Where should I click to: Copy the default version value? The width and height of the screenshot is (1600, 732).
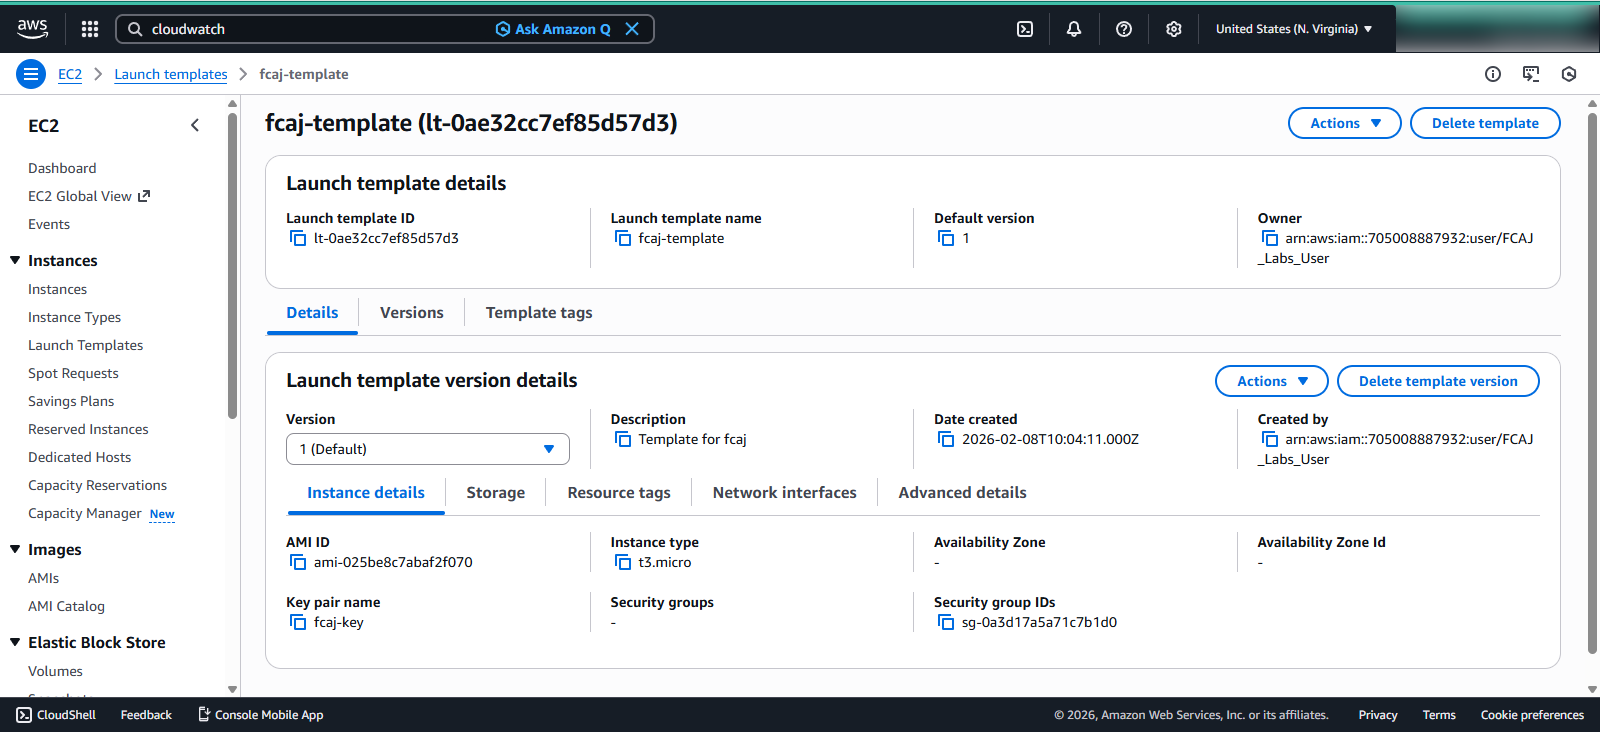(x=946, y=238)
